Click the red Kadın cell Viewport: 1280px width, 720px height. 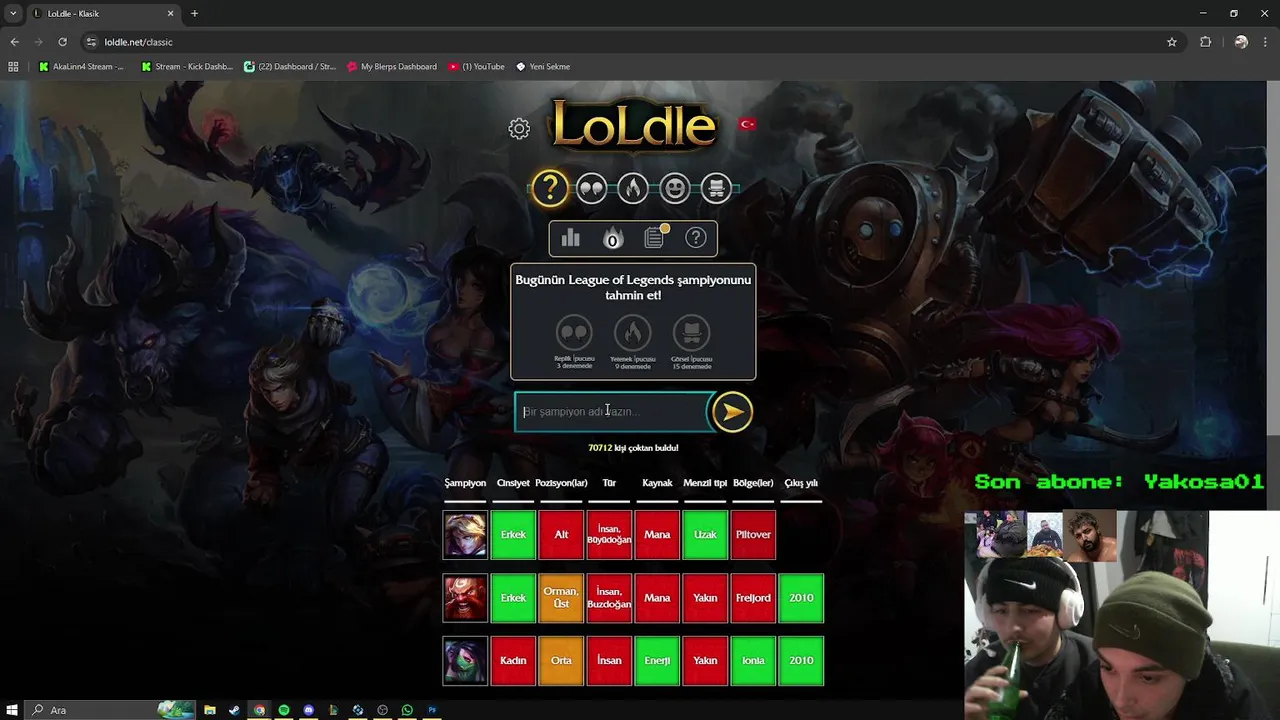pos(513,661)
